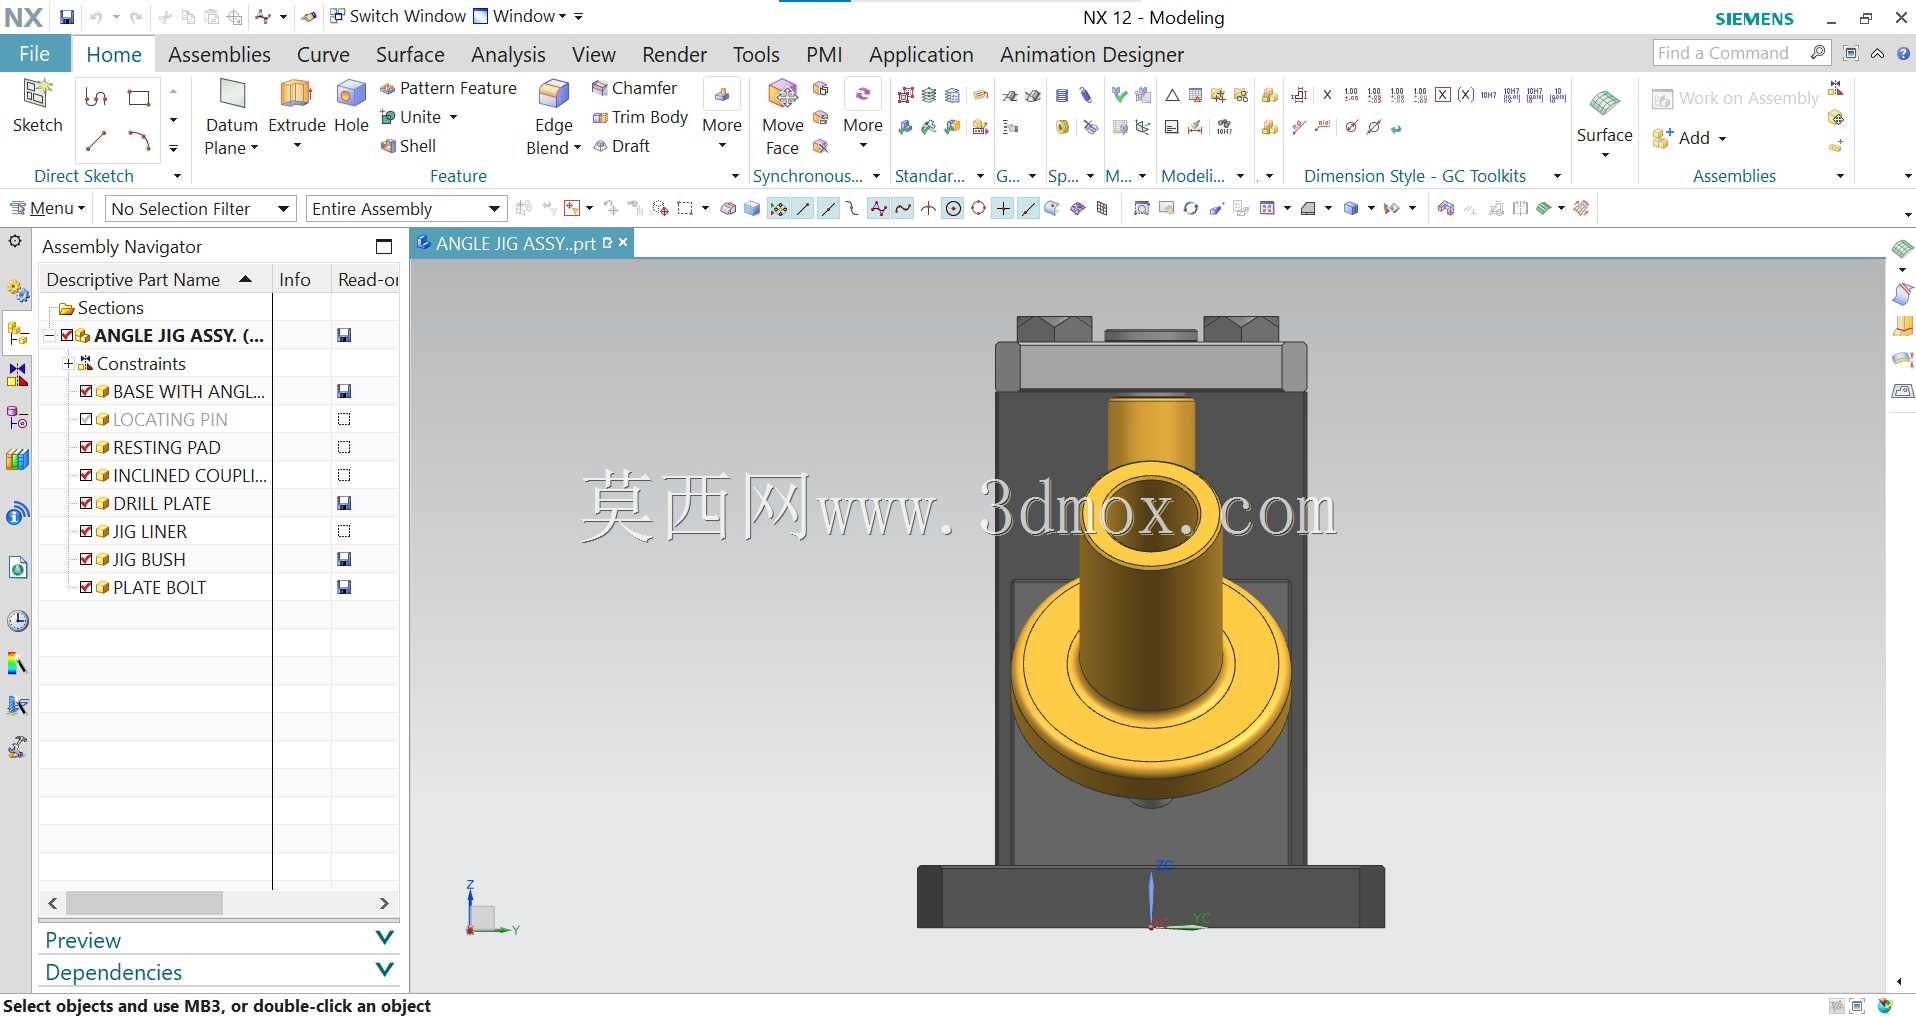
Task: Expand the Constraints tree node
Action: coord(68,363)
